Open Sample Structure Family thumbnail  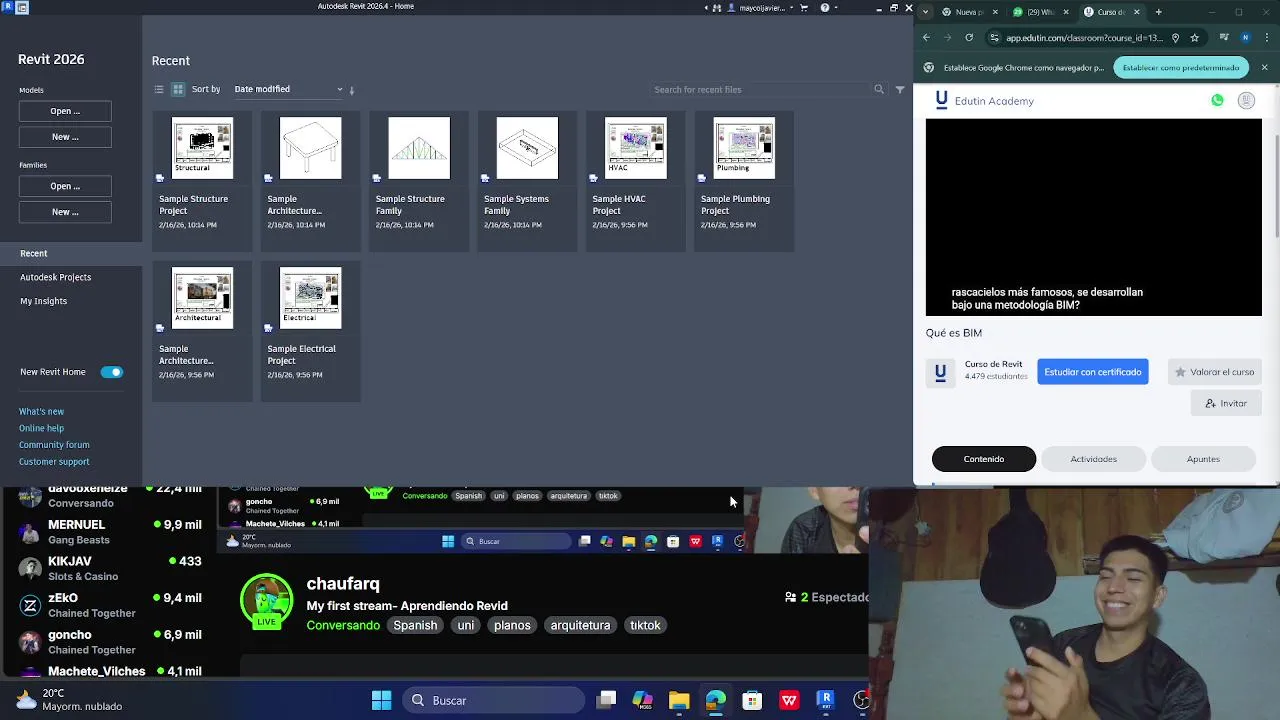419,149
